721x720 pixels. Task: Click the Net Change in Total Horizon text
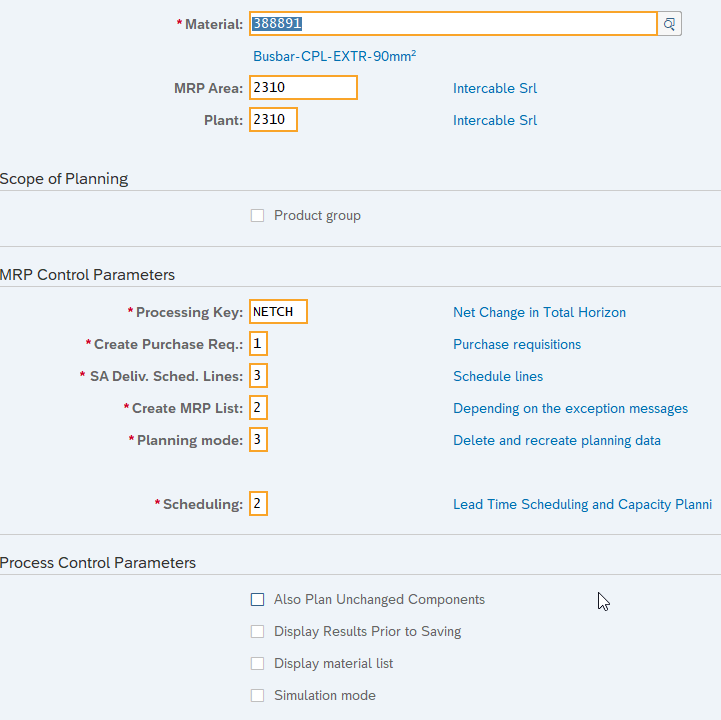(x=539, y=312)
